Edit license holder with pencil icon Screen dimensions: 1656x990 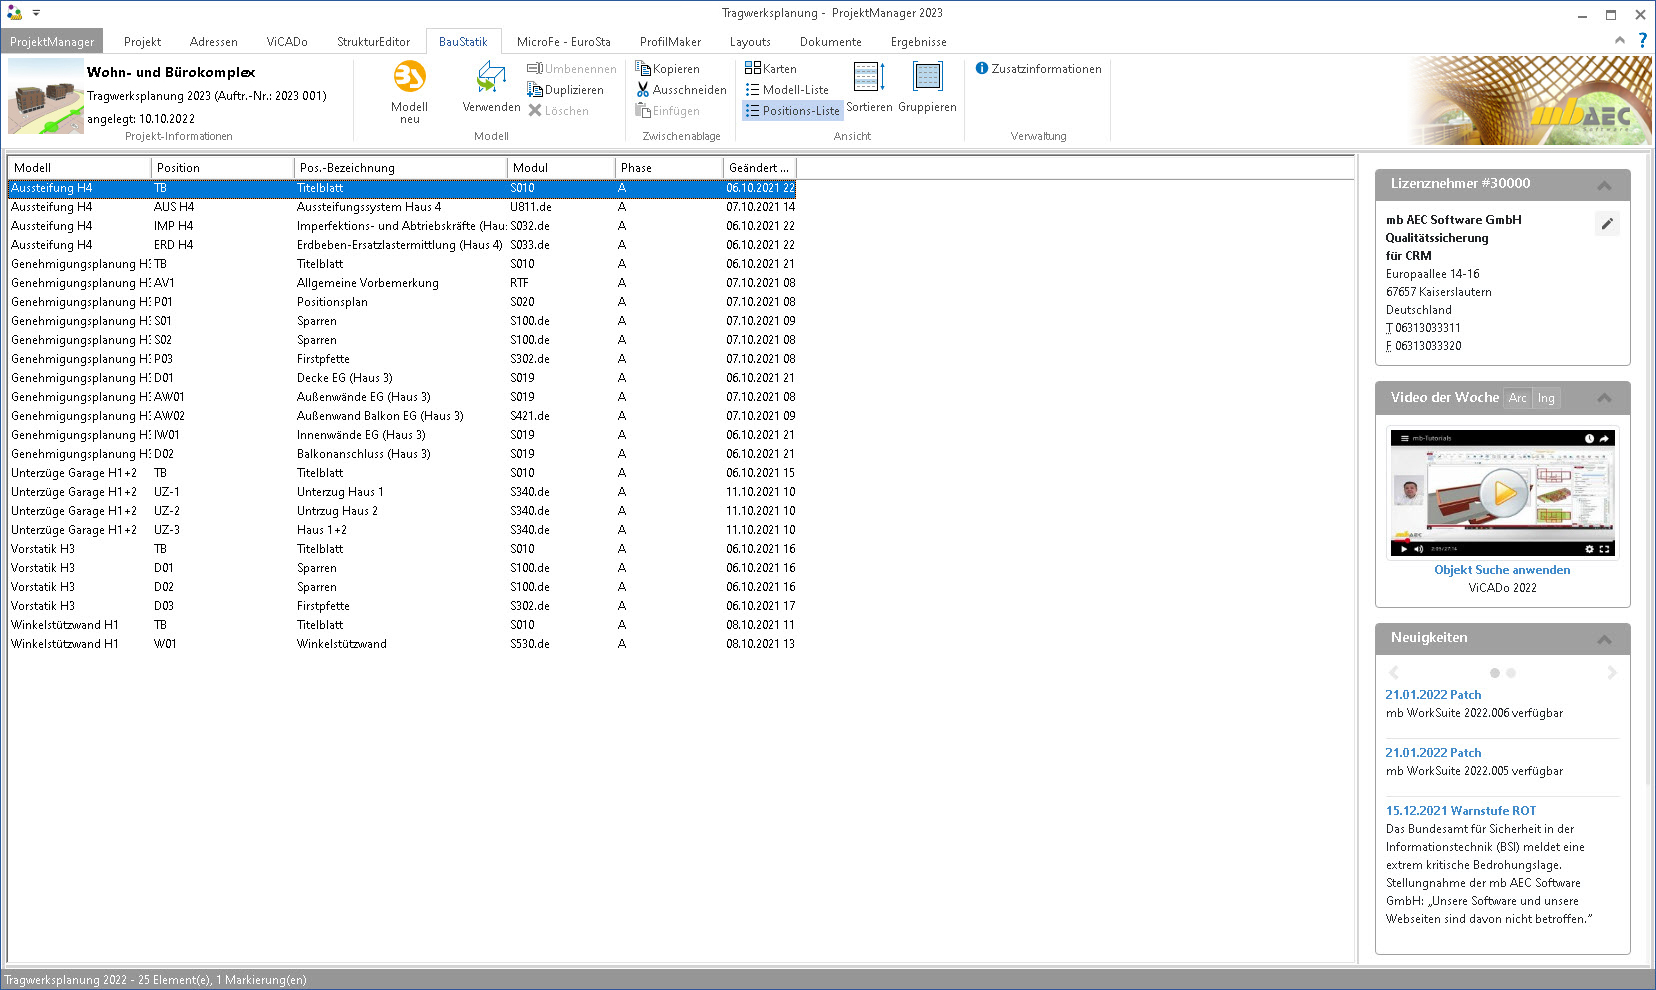point(1606,224)
